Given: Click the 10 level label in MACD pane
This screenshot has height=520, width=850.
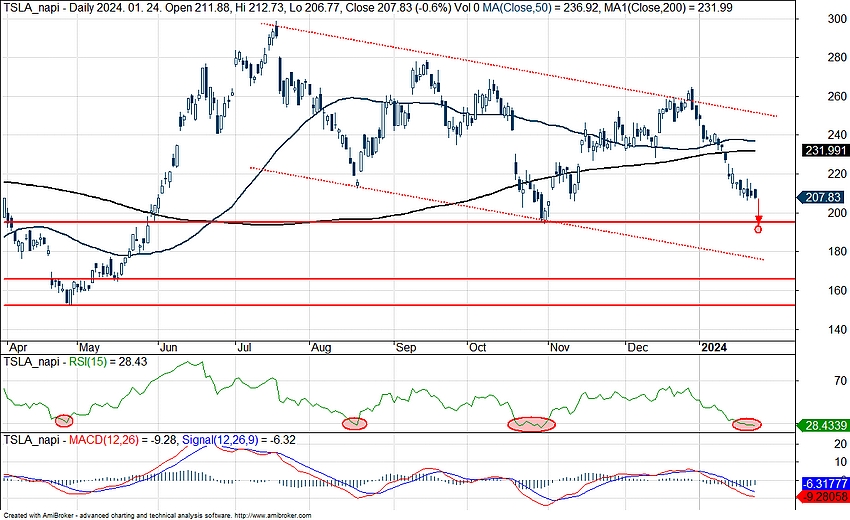Looking at the screenshot, I should click(841, 463).
